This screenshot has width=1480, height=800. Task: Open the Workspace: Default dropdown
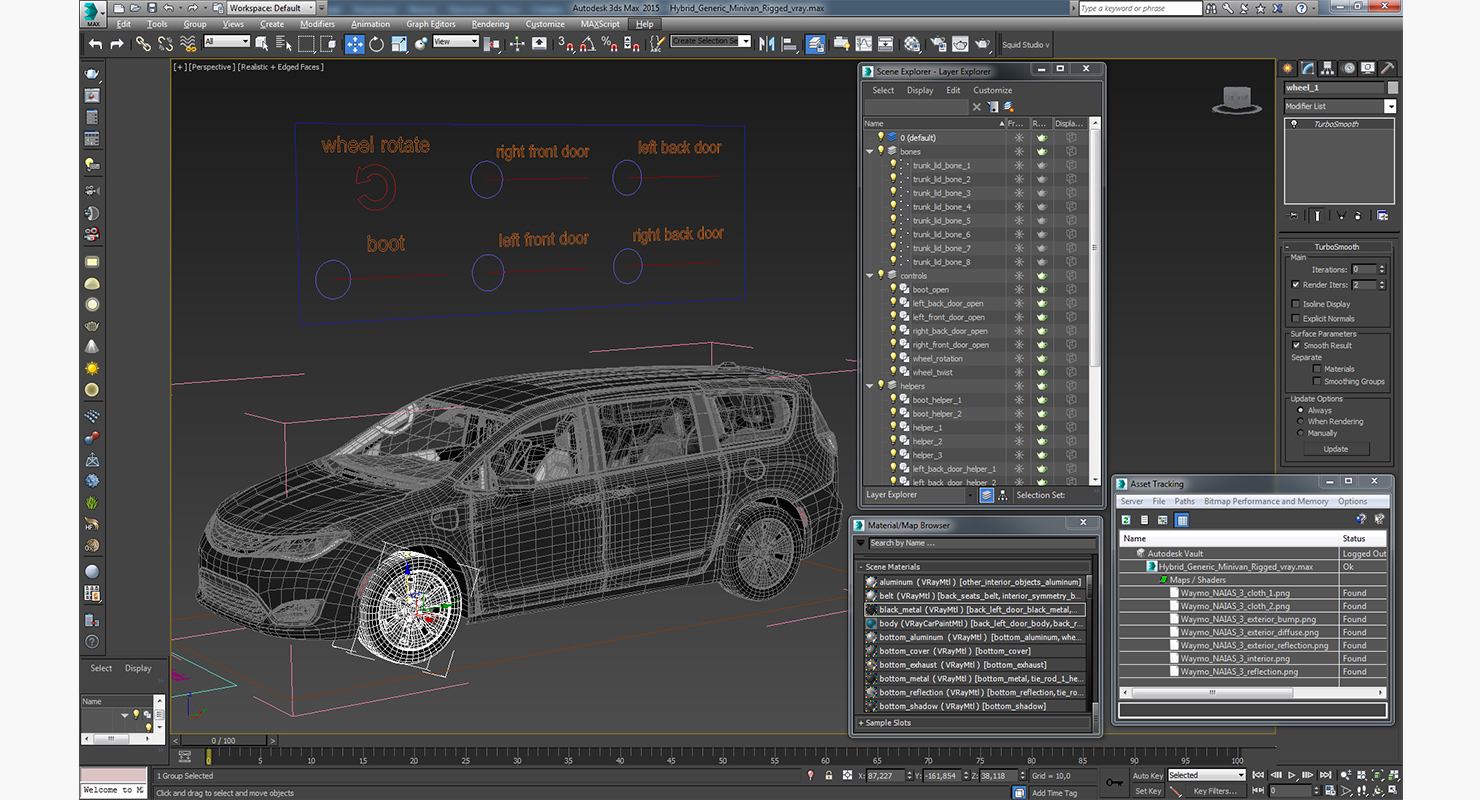272,8
